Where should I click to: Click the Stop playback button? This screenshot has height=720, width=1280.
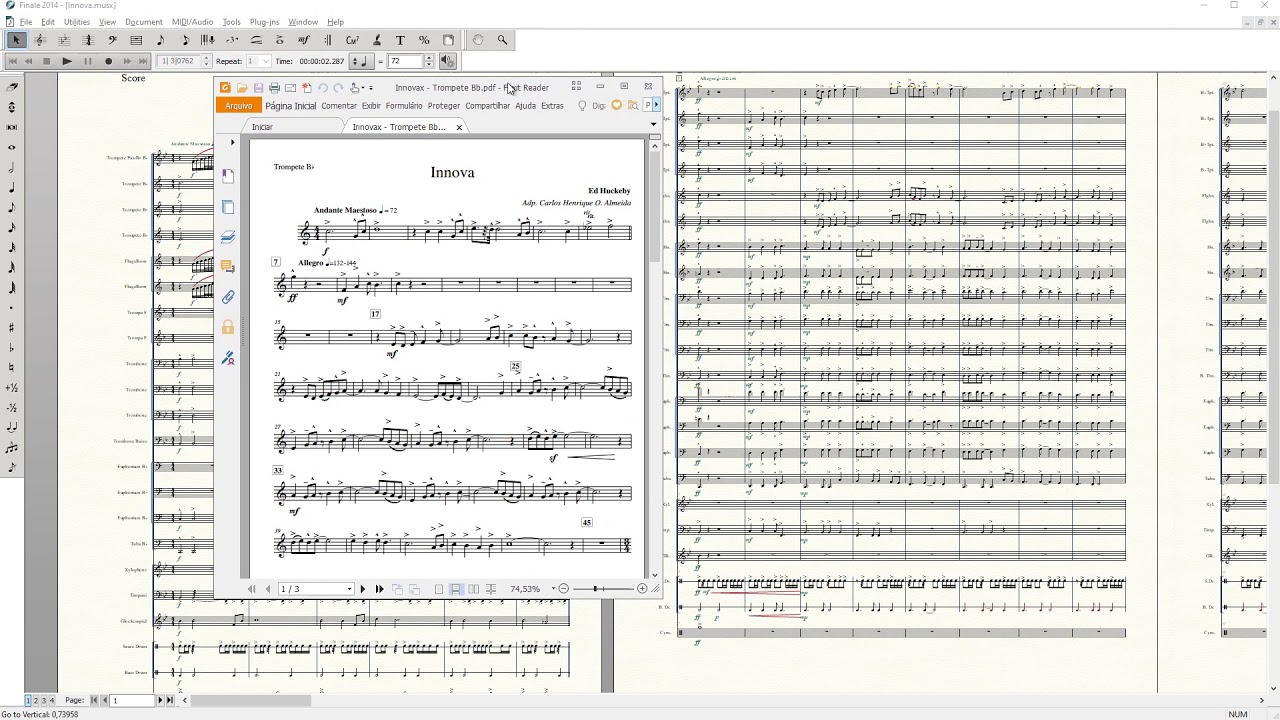[46, 61]
